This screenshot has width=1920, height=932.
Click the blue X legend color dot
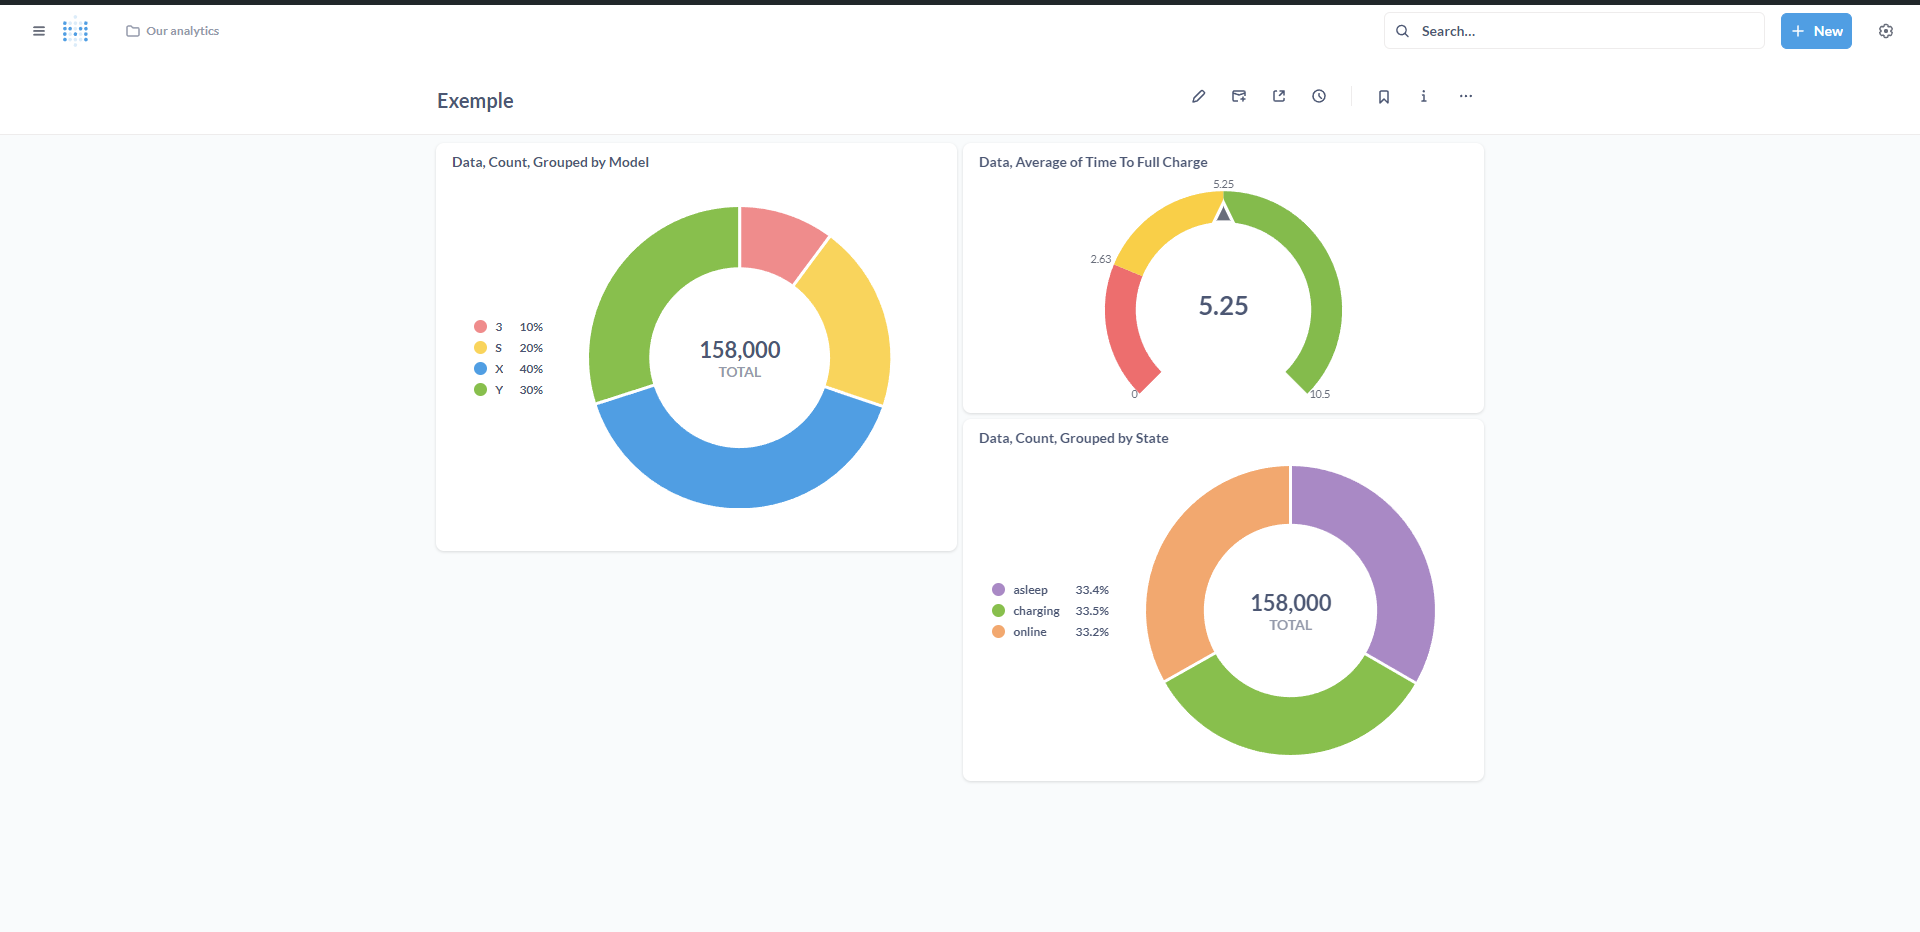[481, 369]
